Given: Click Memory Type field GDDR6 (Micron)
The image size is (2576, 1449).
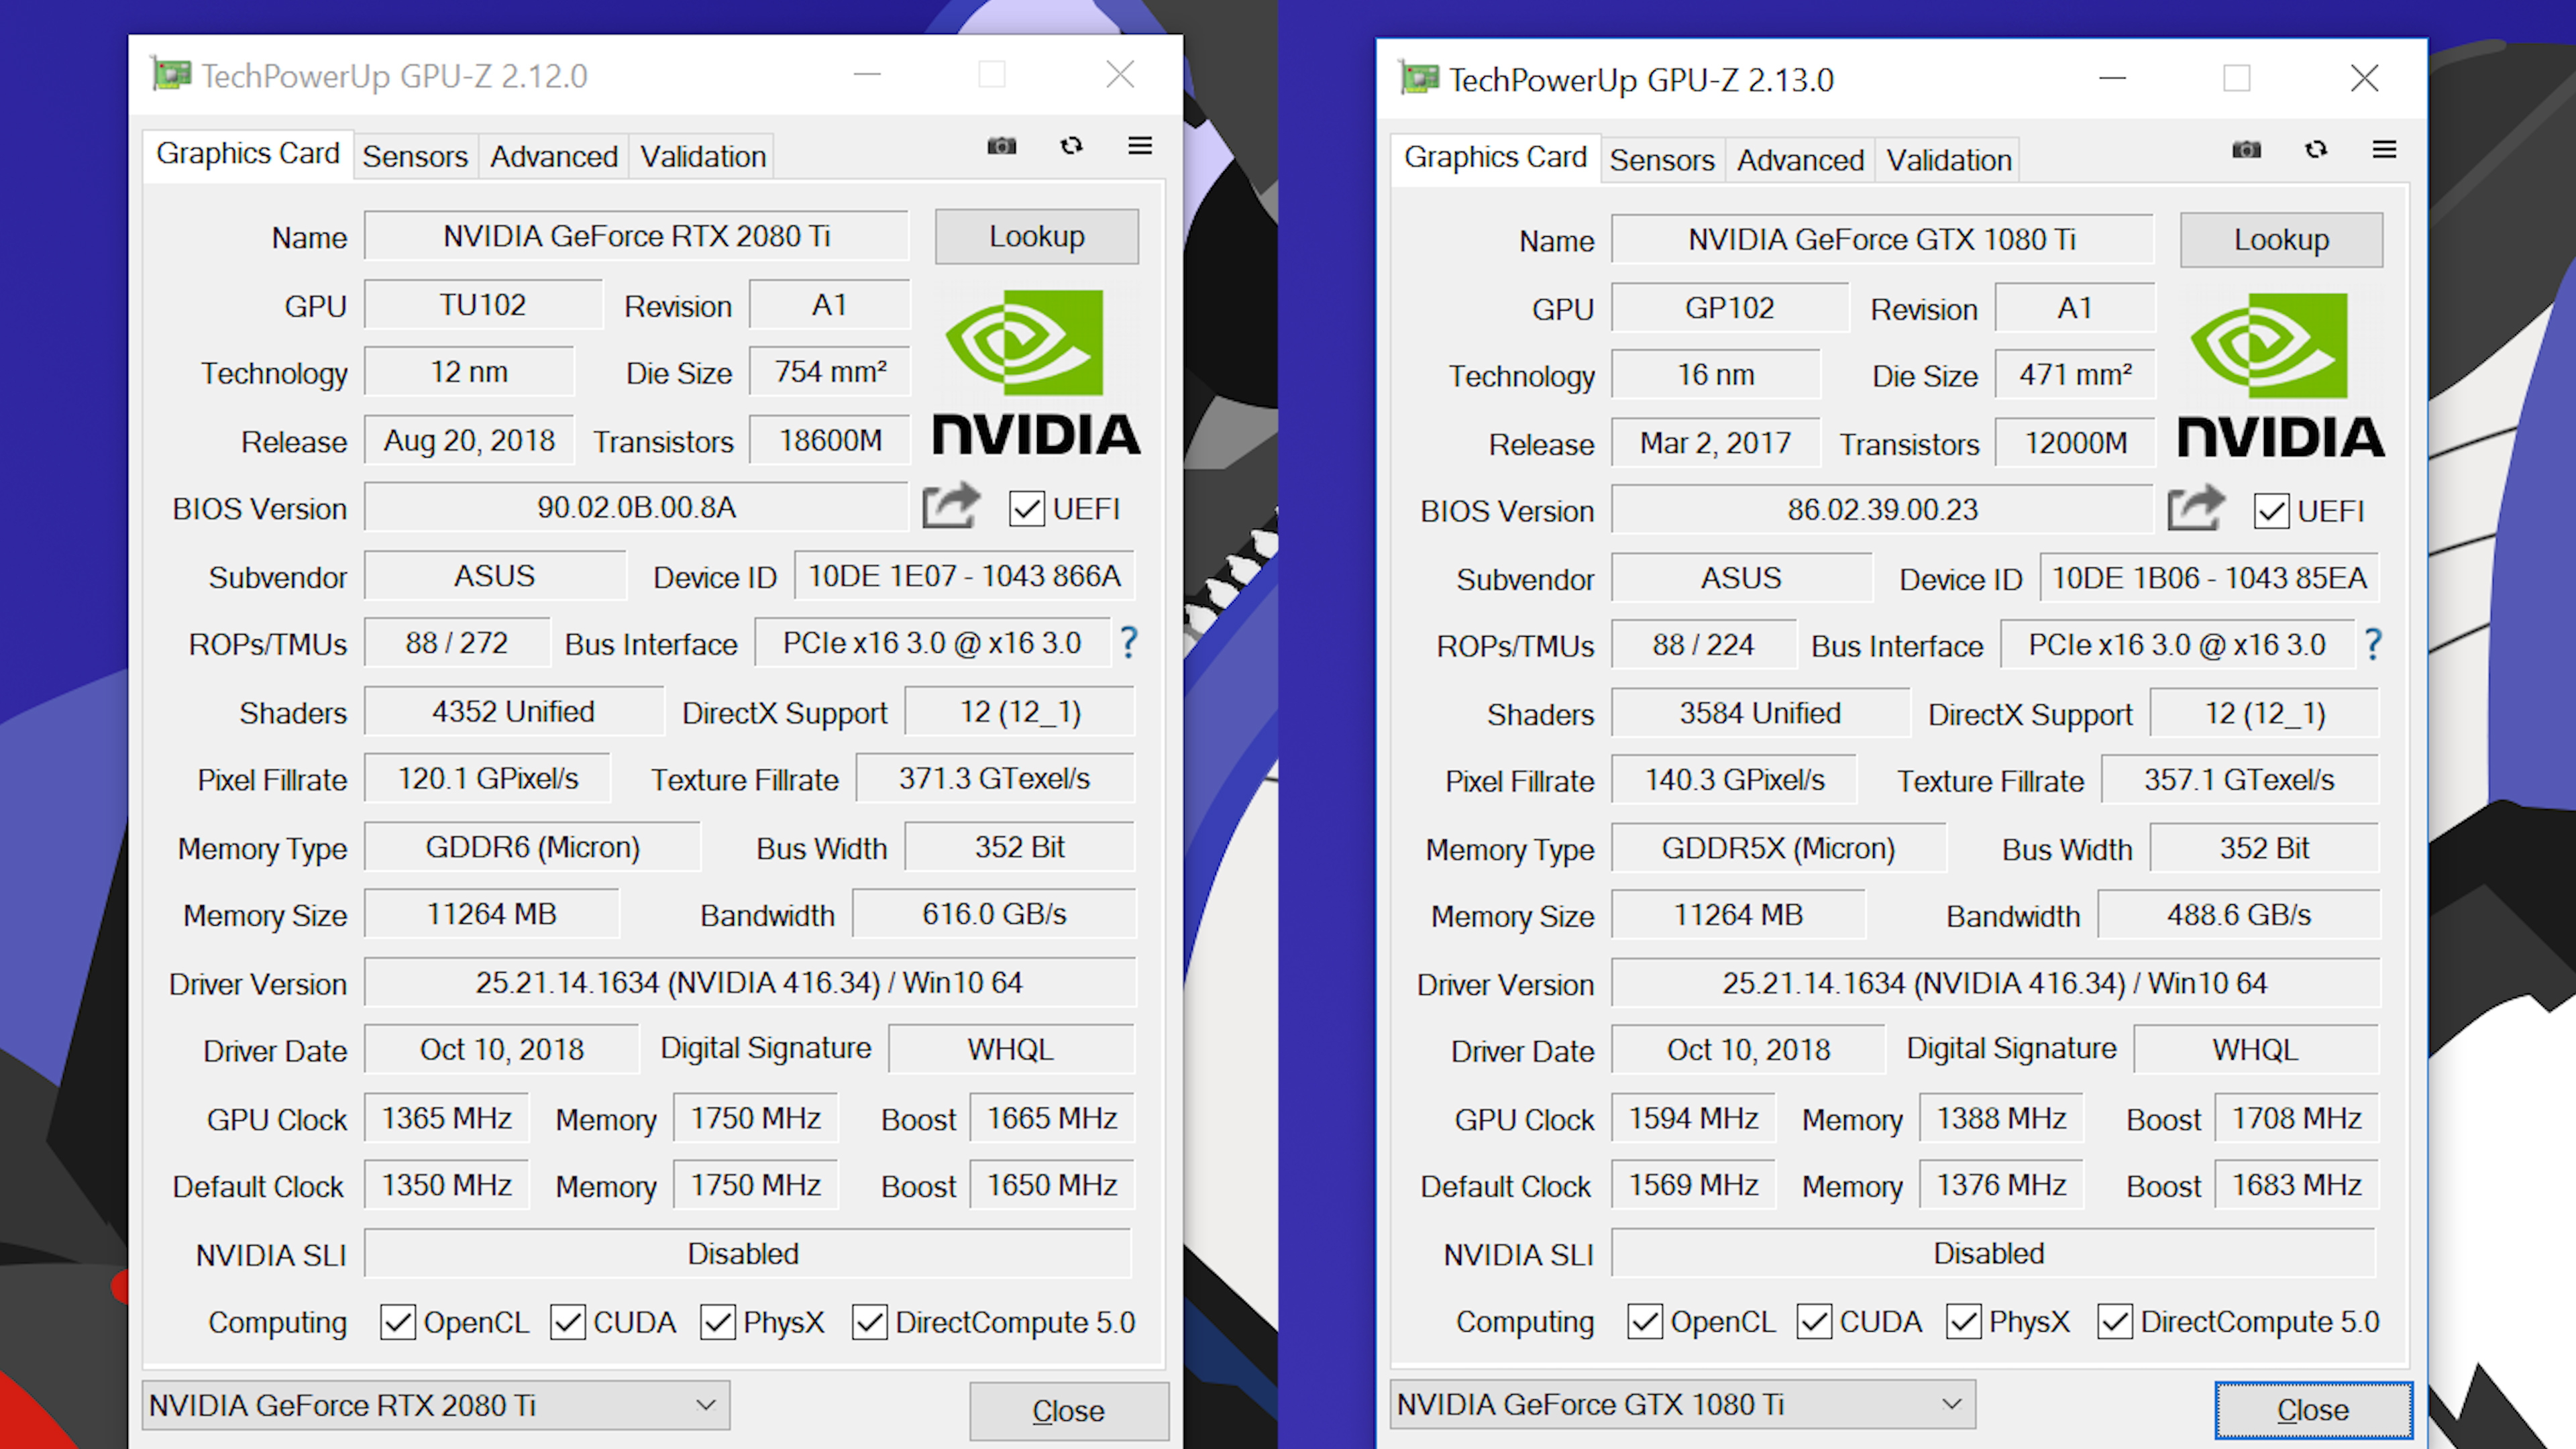Looking at the screenshot, I should pos(532,847).
